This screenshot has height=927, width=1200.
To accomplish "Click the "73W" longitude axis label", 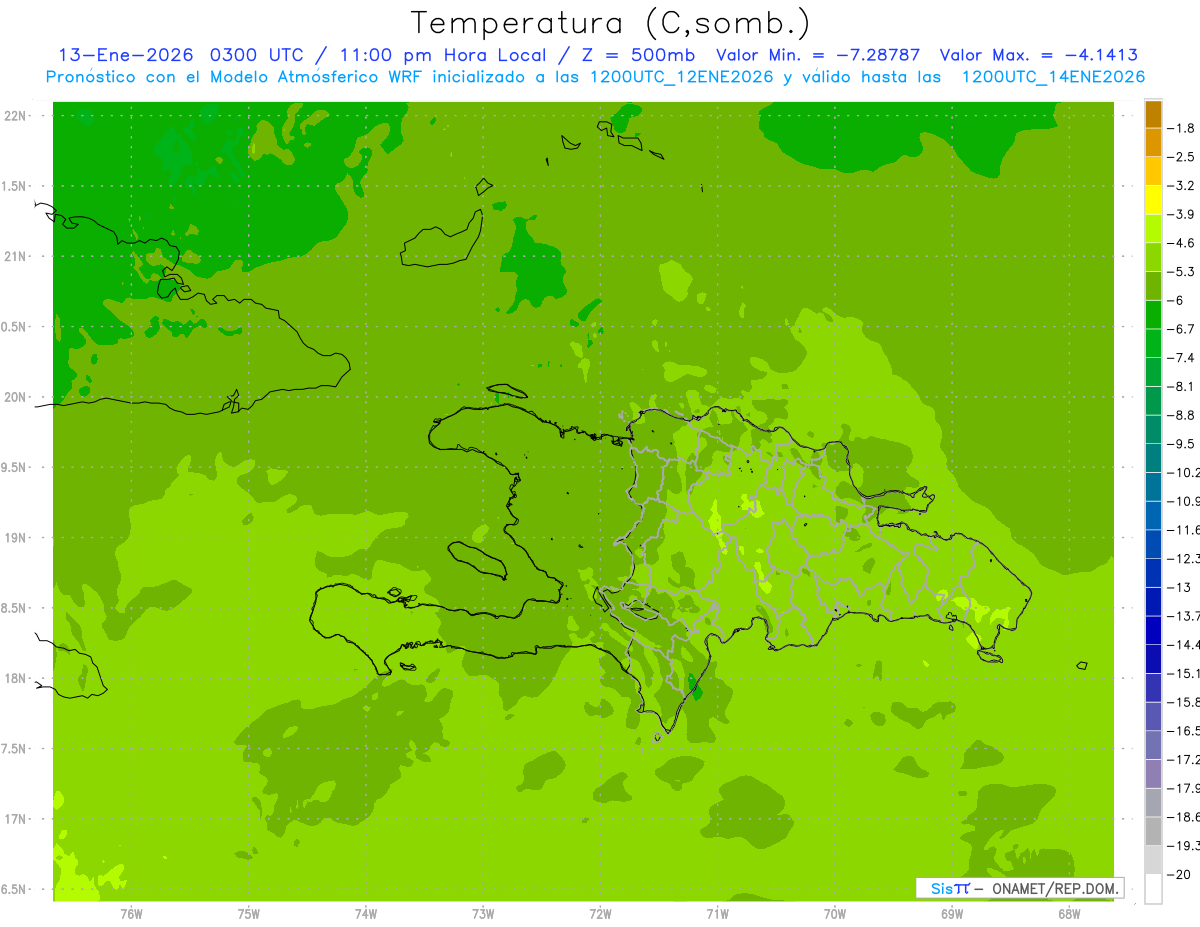I will tap(483, 914).
